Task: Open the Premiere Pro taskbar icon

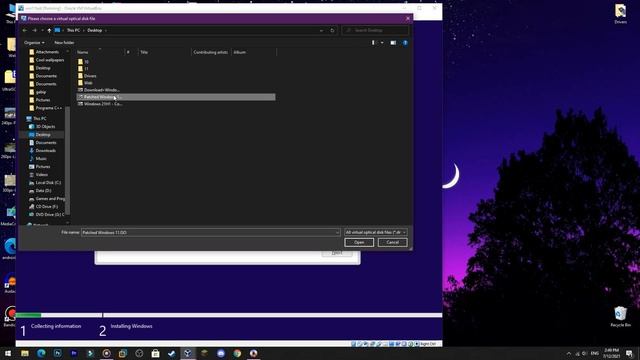Action: [74, 353]
